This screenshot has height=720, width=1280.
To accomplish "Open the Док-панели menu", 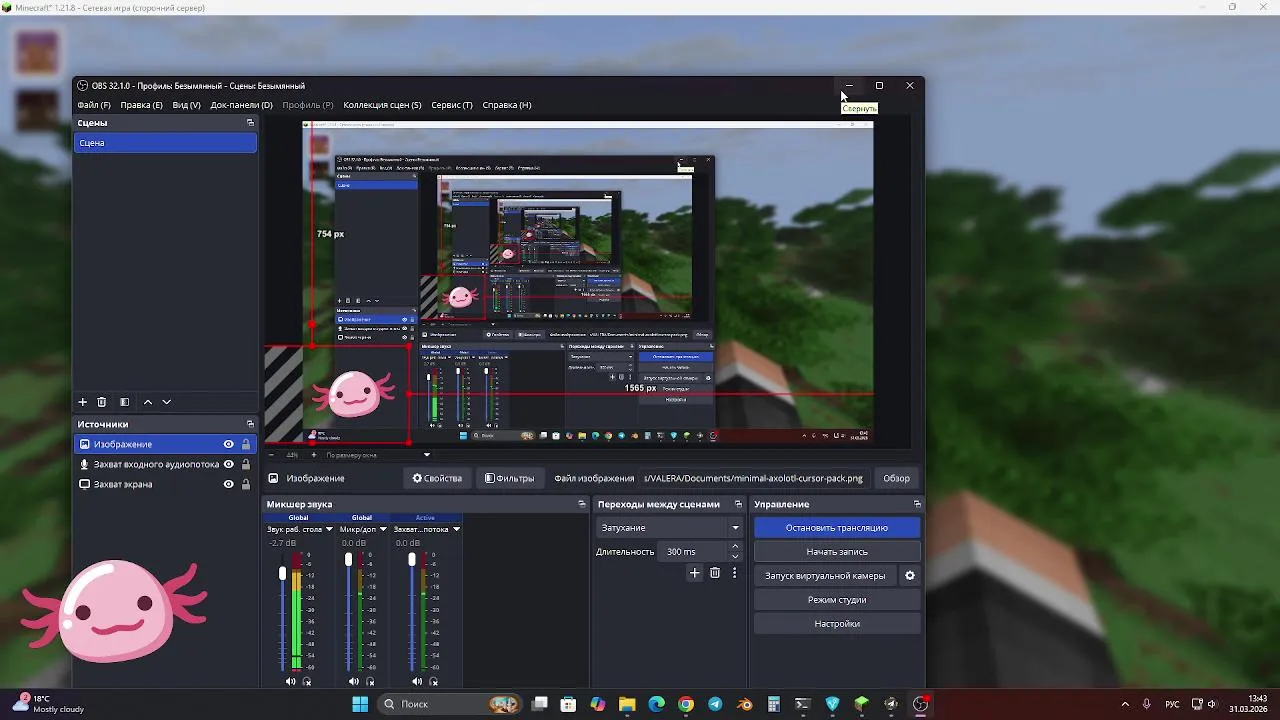I will pos(241,105).
